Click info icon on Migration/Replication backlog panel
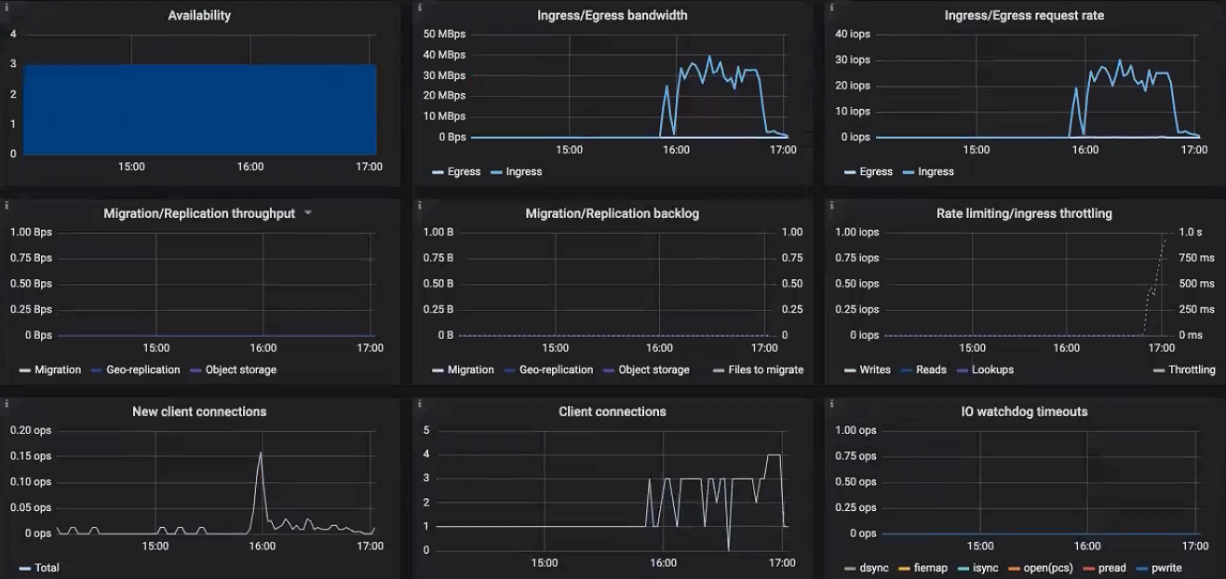Image resolution: width=1226 pixels, height=579 pixels. click(419, 205)
